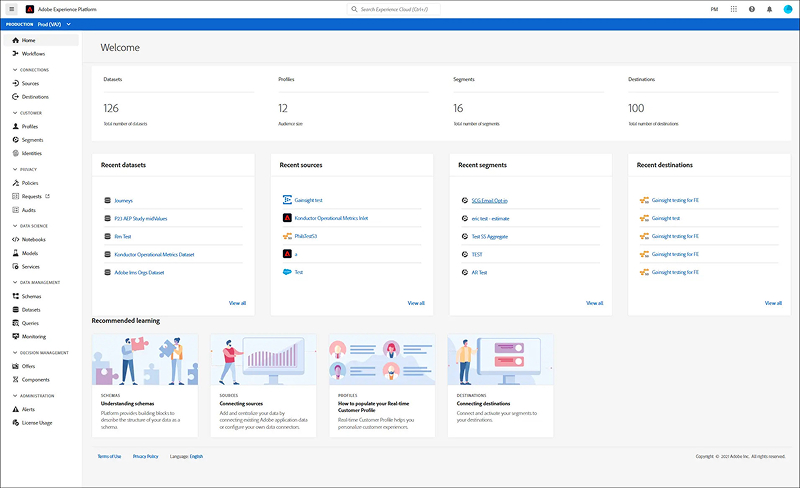Collapse the Administration sidebar section
This screenshot has height=488, width=800.
(x=15, y=396)
